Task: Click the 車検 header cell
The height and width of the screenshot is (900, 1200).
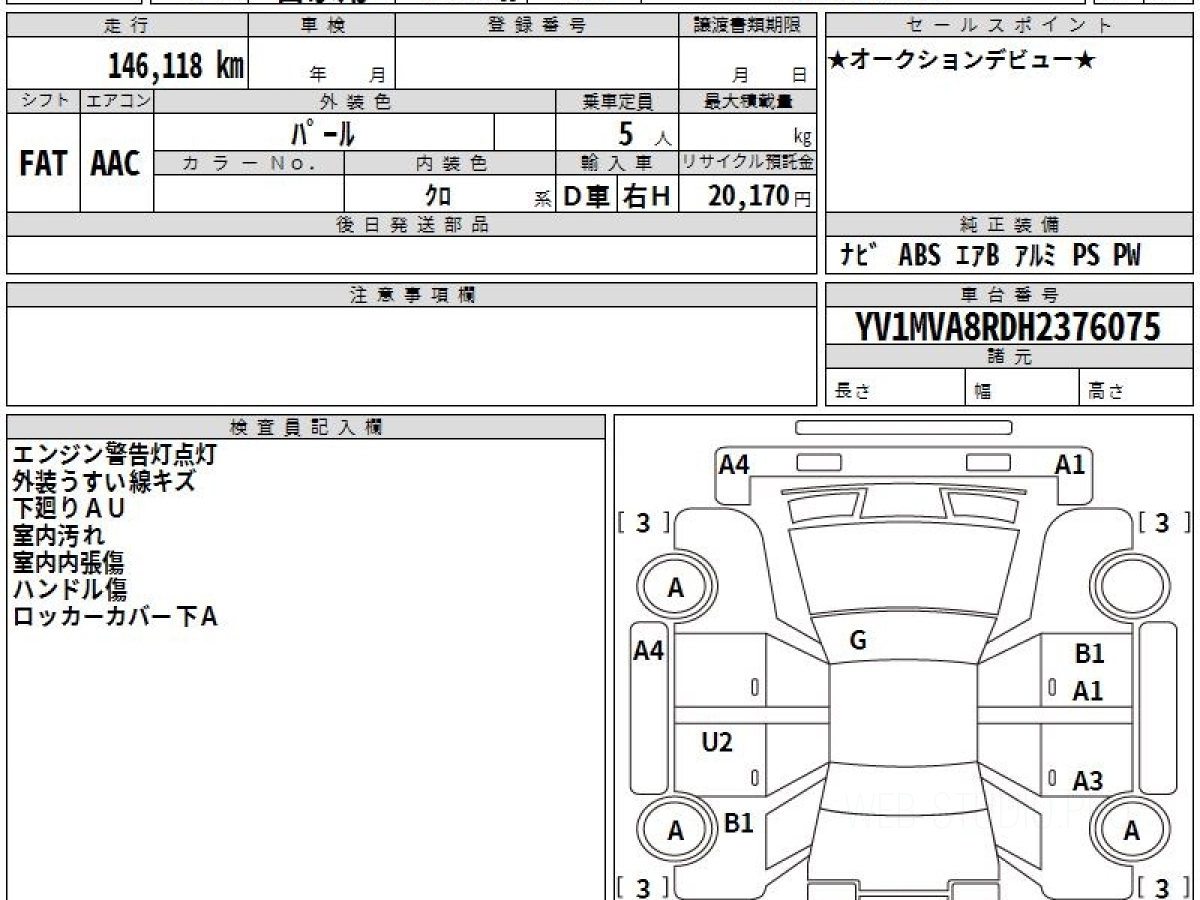Action: [x=321, y=26]
